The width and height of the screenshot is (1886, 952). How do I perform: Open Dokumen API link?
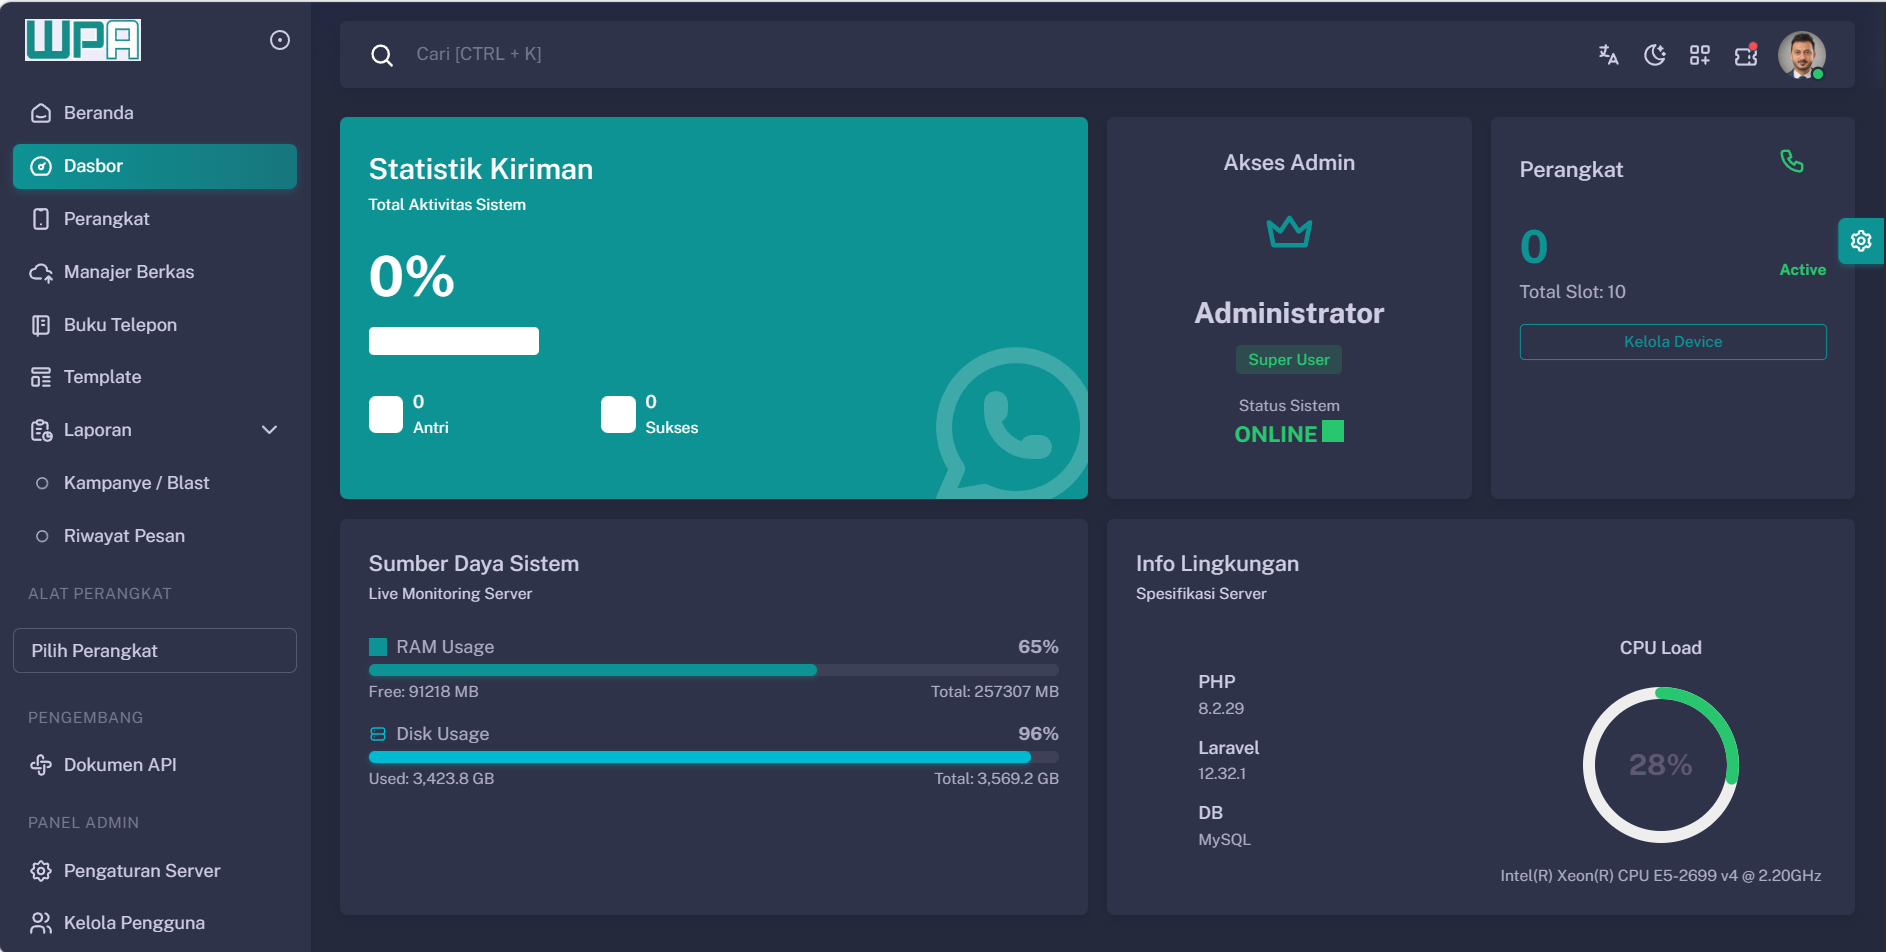[x=119, y=764]
